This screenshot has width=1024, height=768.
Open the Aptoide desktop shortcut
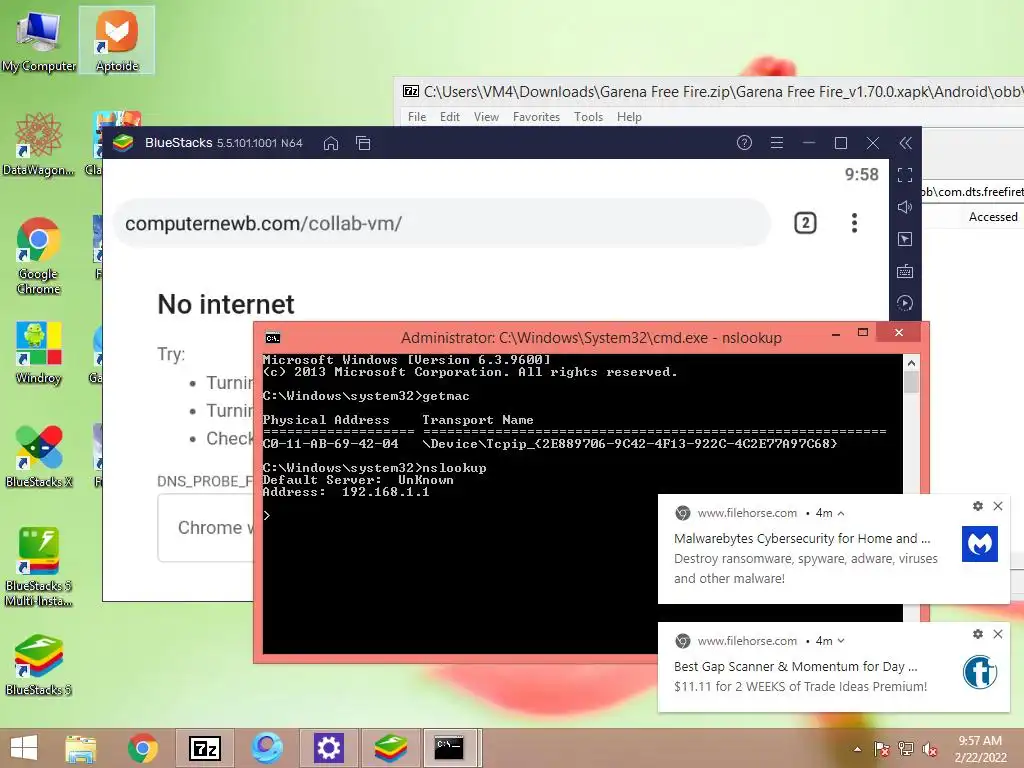117,40
